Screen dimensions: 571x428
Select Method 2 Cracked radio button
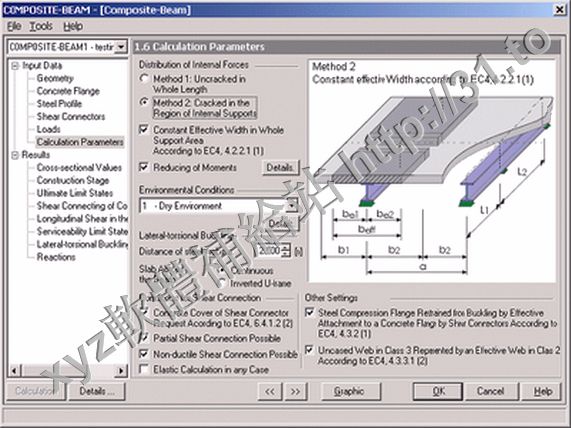[x=145, y=102]
